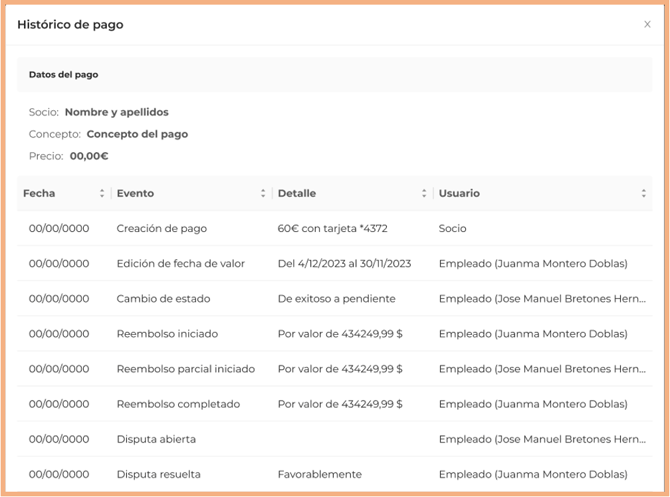
Task: Sort table by Fecha column arrows
Action: [x=102, y=194]
